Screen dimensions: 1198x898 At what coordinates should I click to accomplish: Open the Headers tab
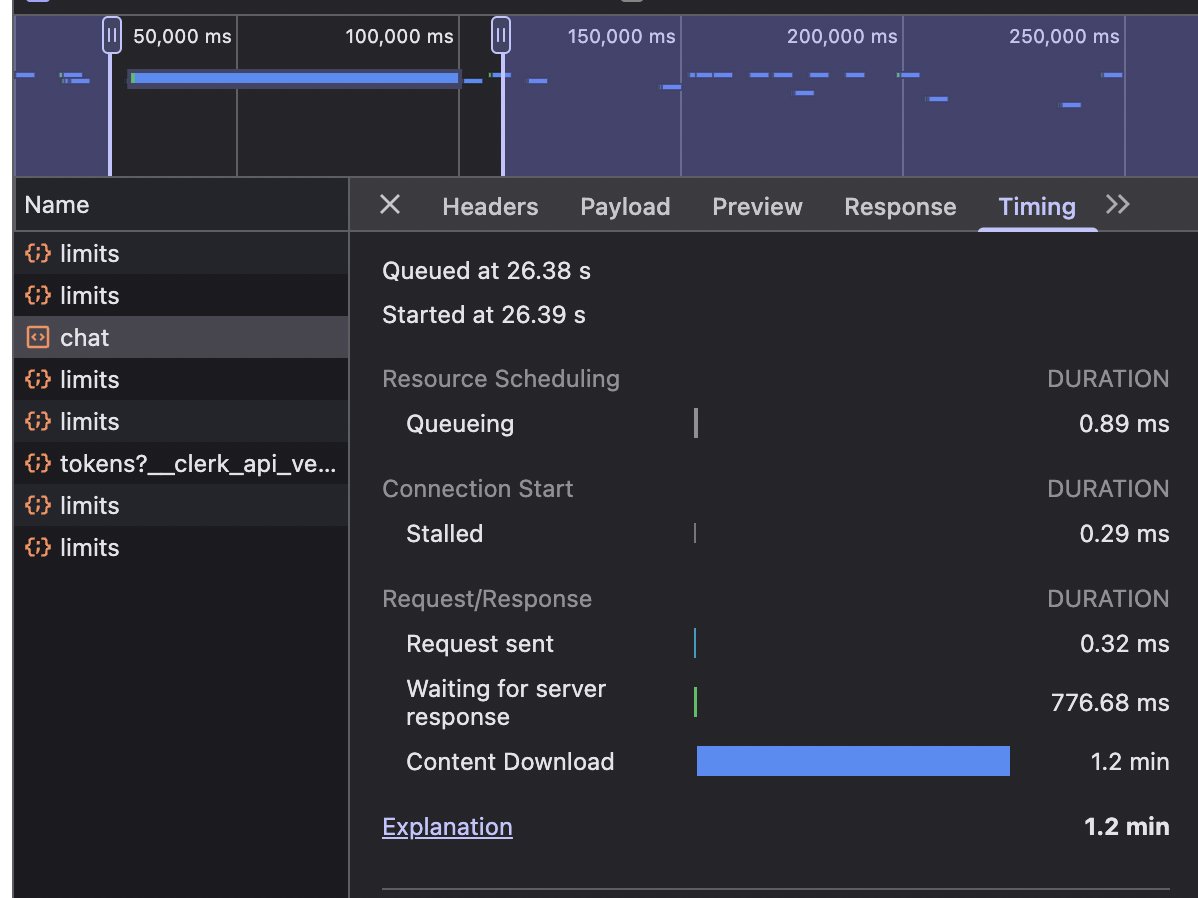tap(490, 206)
